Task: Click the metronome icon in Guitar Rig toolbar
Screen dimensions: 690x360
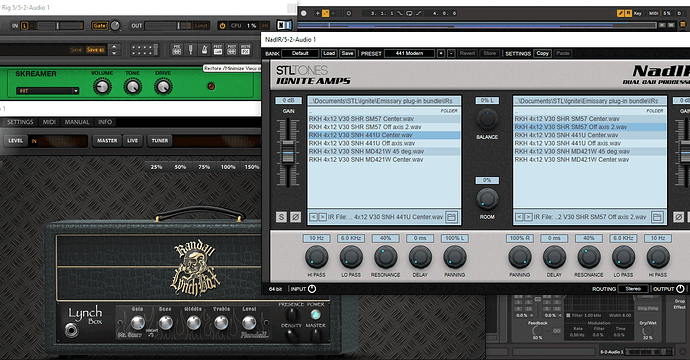Action: pos(204,50)
